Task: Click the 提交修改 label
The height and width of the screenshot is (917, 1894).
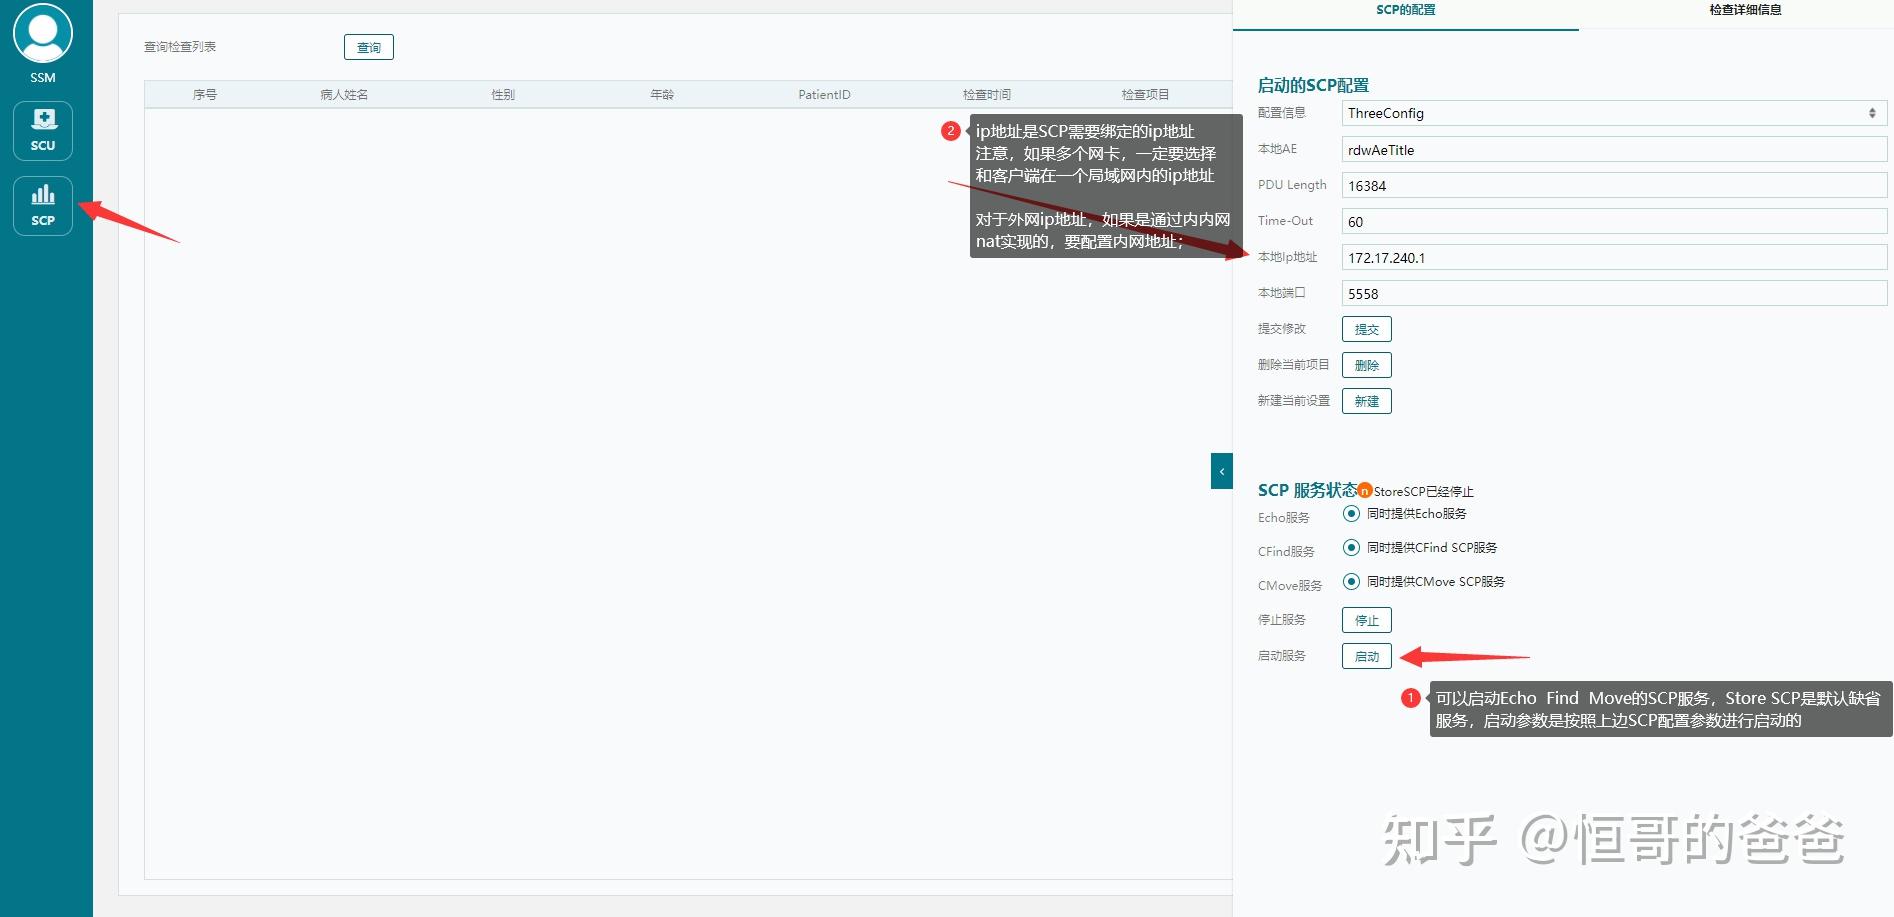Action: (x=1282, y=329)
